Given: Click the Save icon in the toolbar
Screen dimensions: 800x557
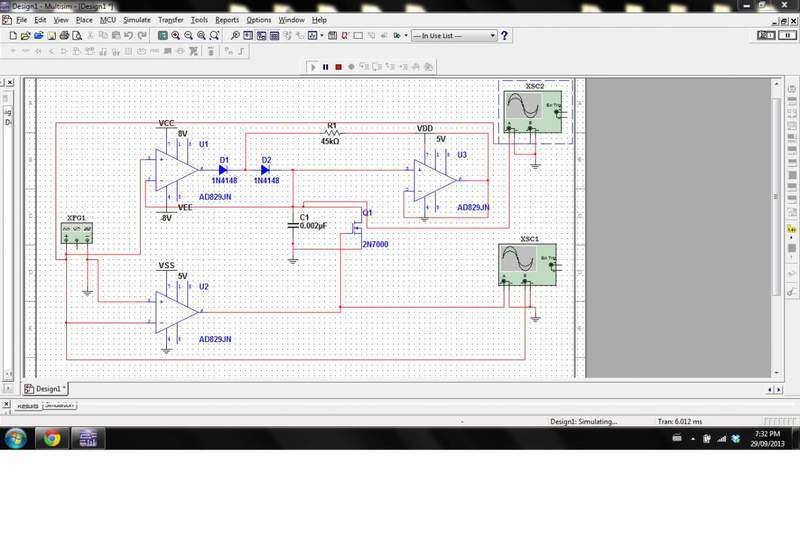Looking at the screenshot, I should [x=51, y=35].
